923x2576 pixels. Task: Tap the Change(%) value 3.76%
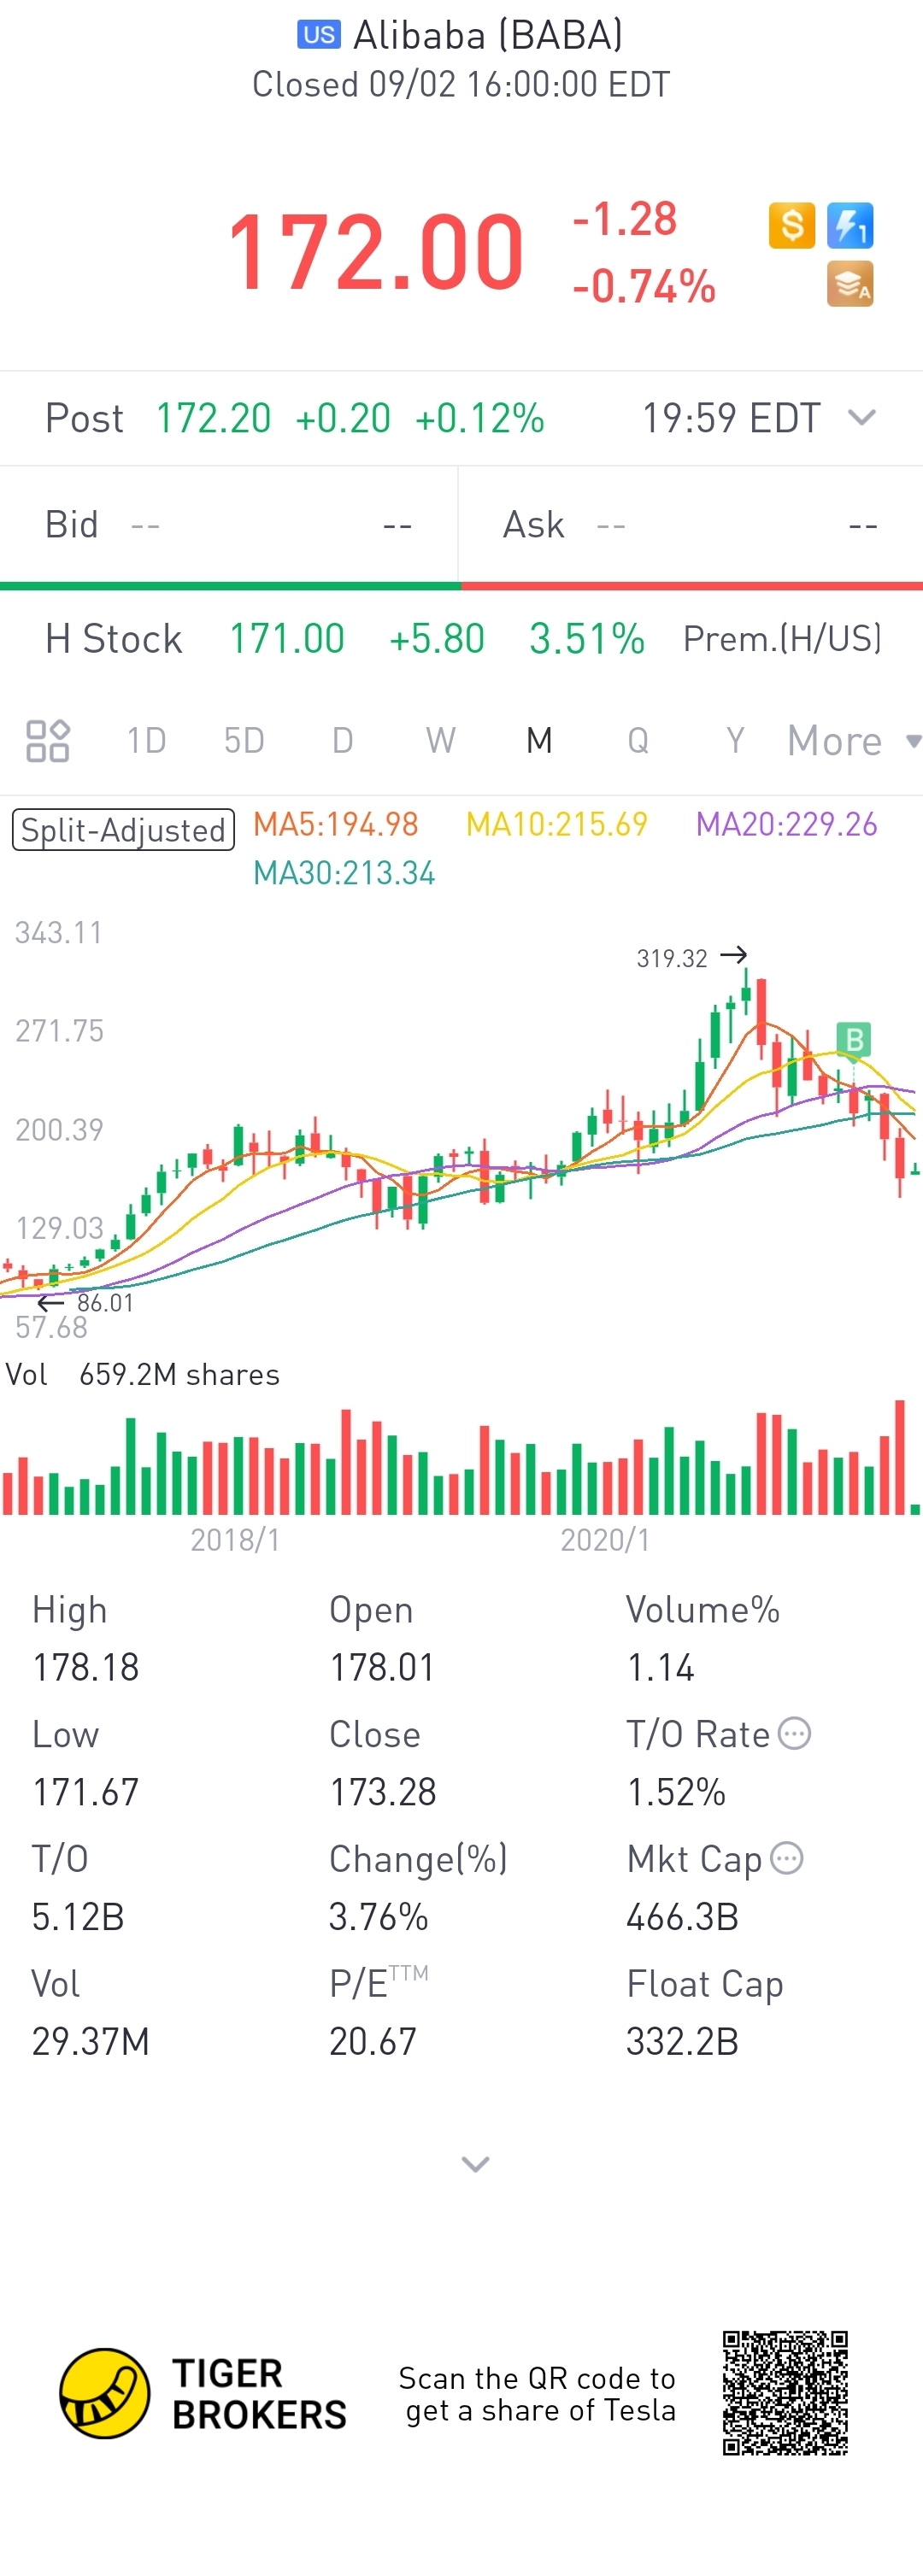click(x=378, y=1917)
